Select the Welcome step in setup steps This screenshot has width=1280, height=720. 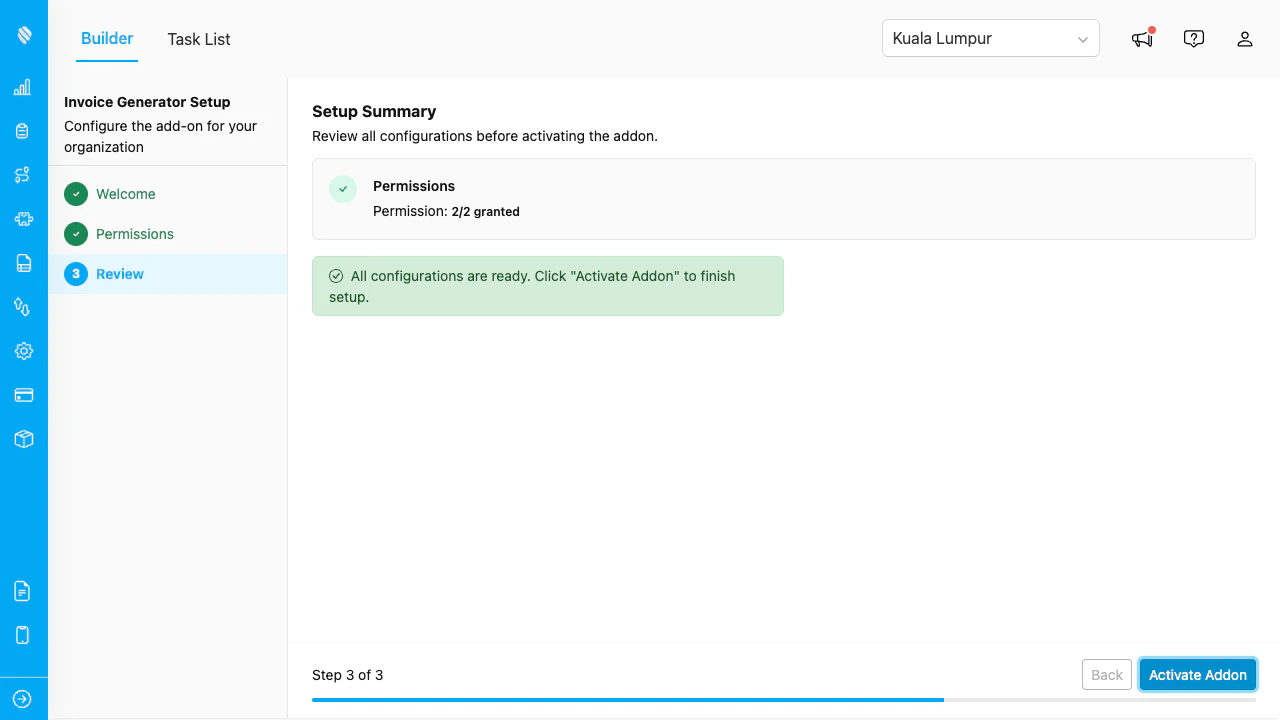126,194
